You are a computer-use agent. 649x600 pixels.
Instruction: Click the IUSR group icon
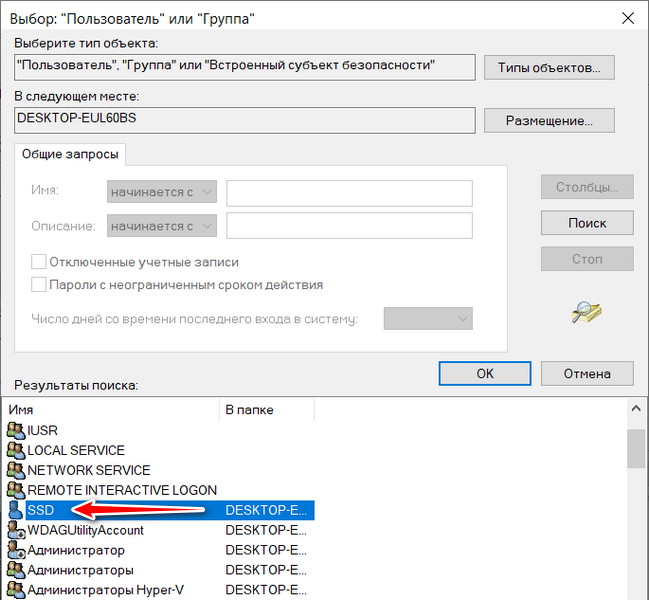click(15, 430)
